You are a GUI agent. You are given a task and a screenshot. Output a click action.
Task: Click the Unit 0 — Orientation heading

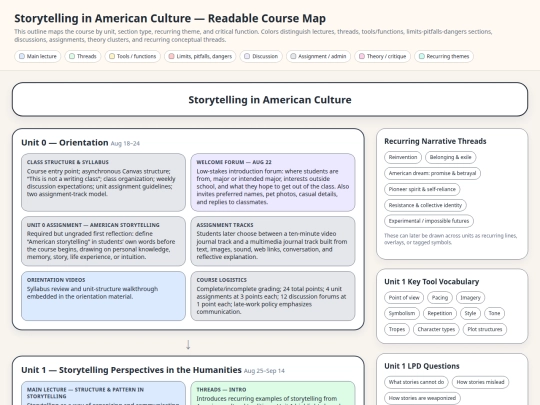coord(65,143)
